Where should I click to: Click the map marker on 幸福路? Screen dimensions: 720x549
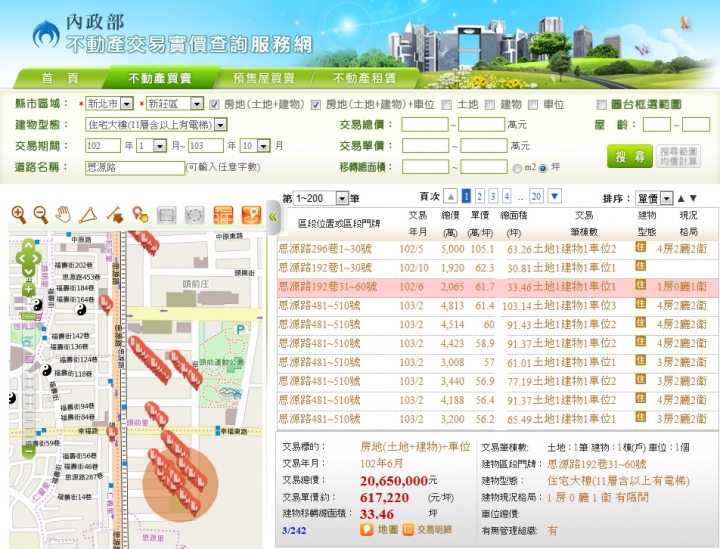[x=112, y=432]
